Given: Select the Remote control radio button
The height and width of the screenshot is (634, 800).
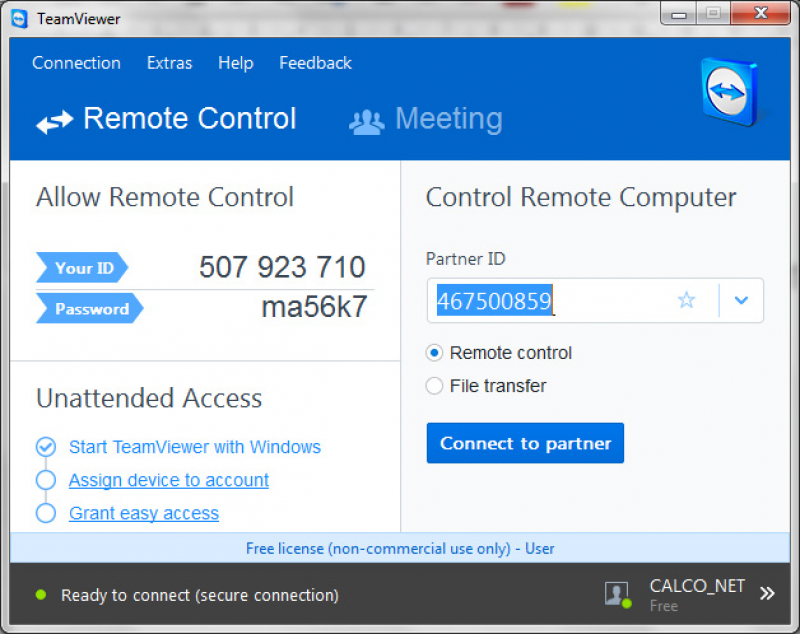Looking at the screenshot, I should click(x=434, y=352).
